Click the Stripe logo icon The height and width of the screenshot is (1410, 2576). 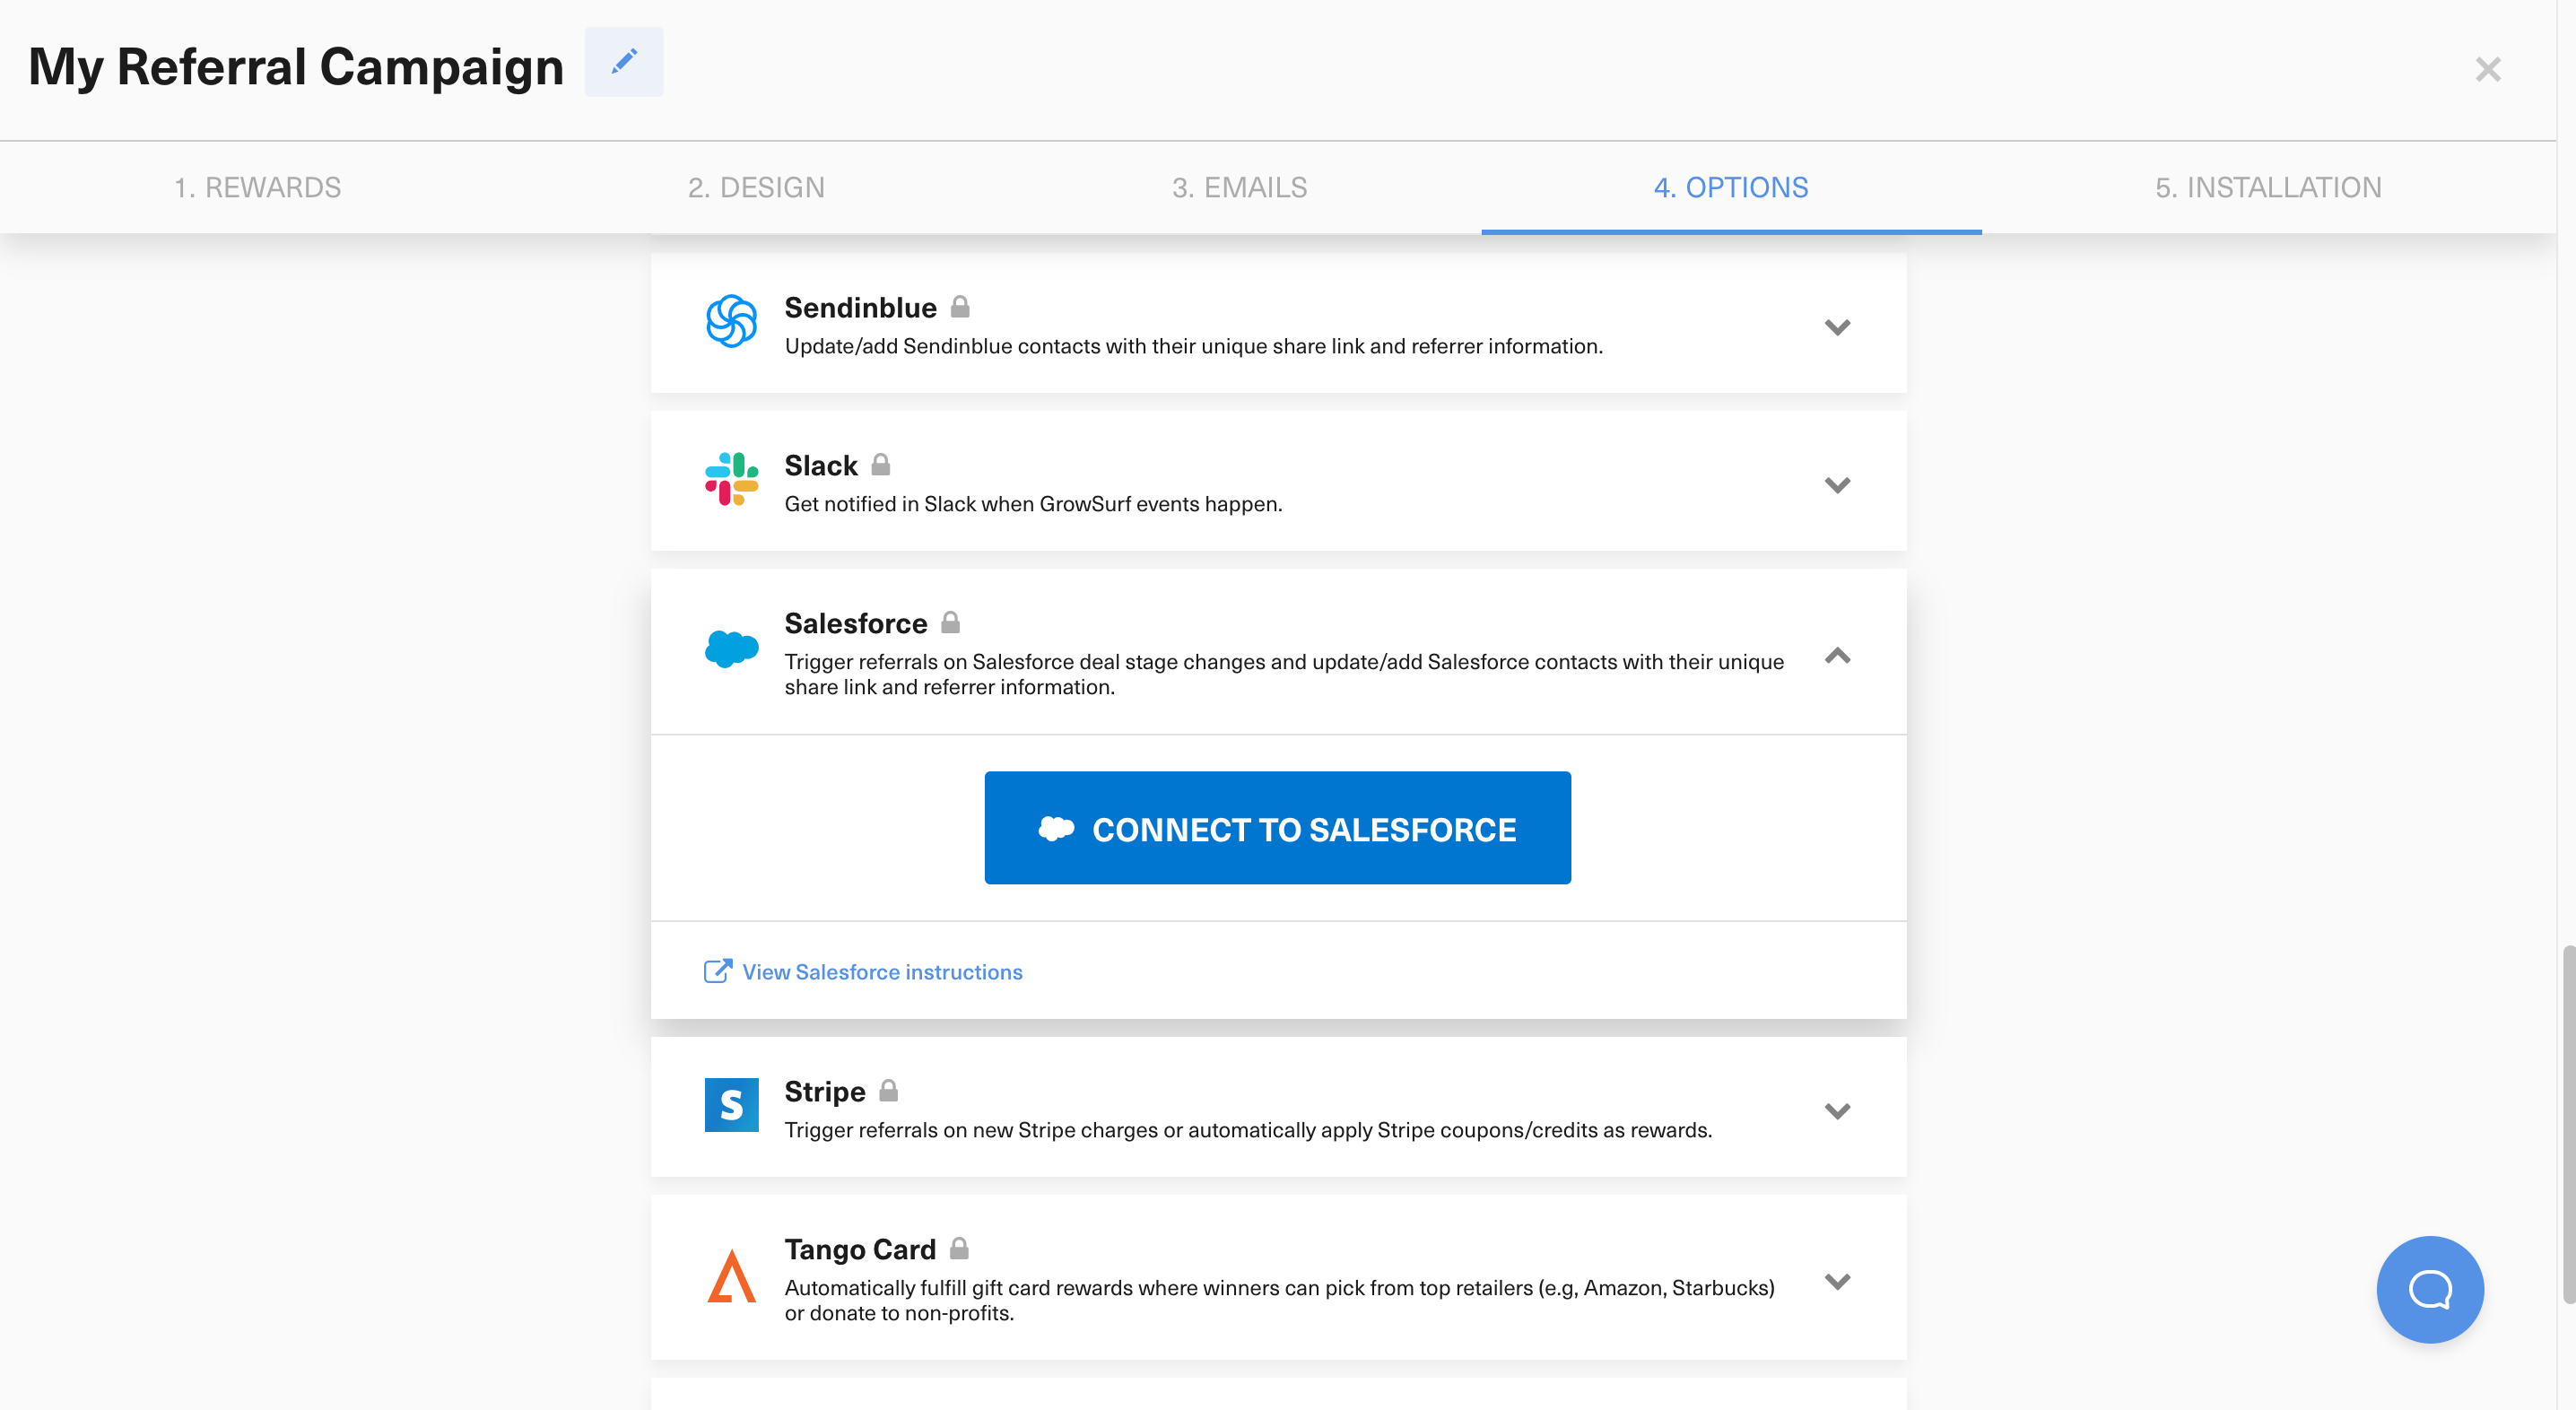[x=731, y=1106]
